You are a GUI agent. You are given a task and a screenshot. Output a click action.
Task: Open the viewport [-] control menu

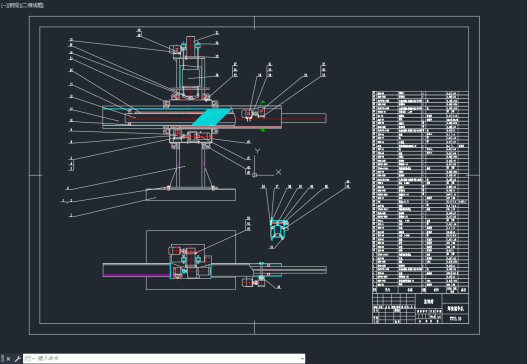point(3,5)
